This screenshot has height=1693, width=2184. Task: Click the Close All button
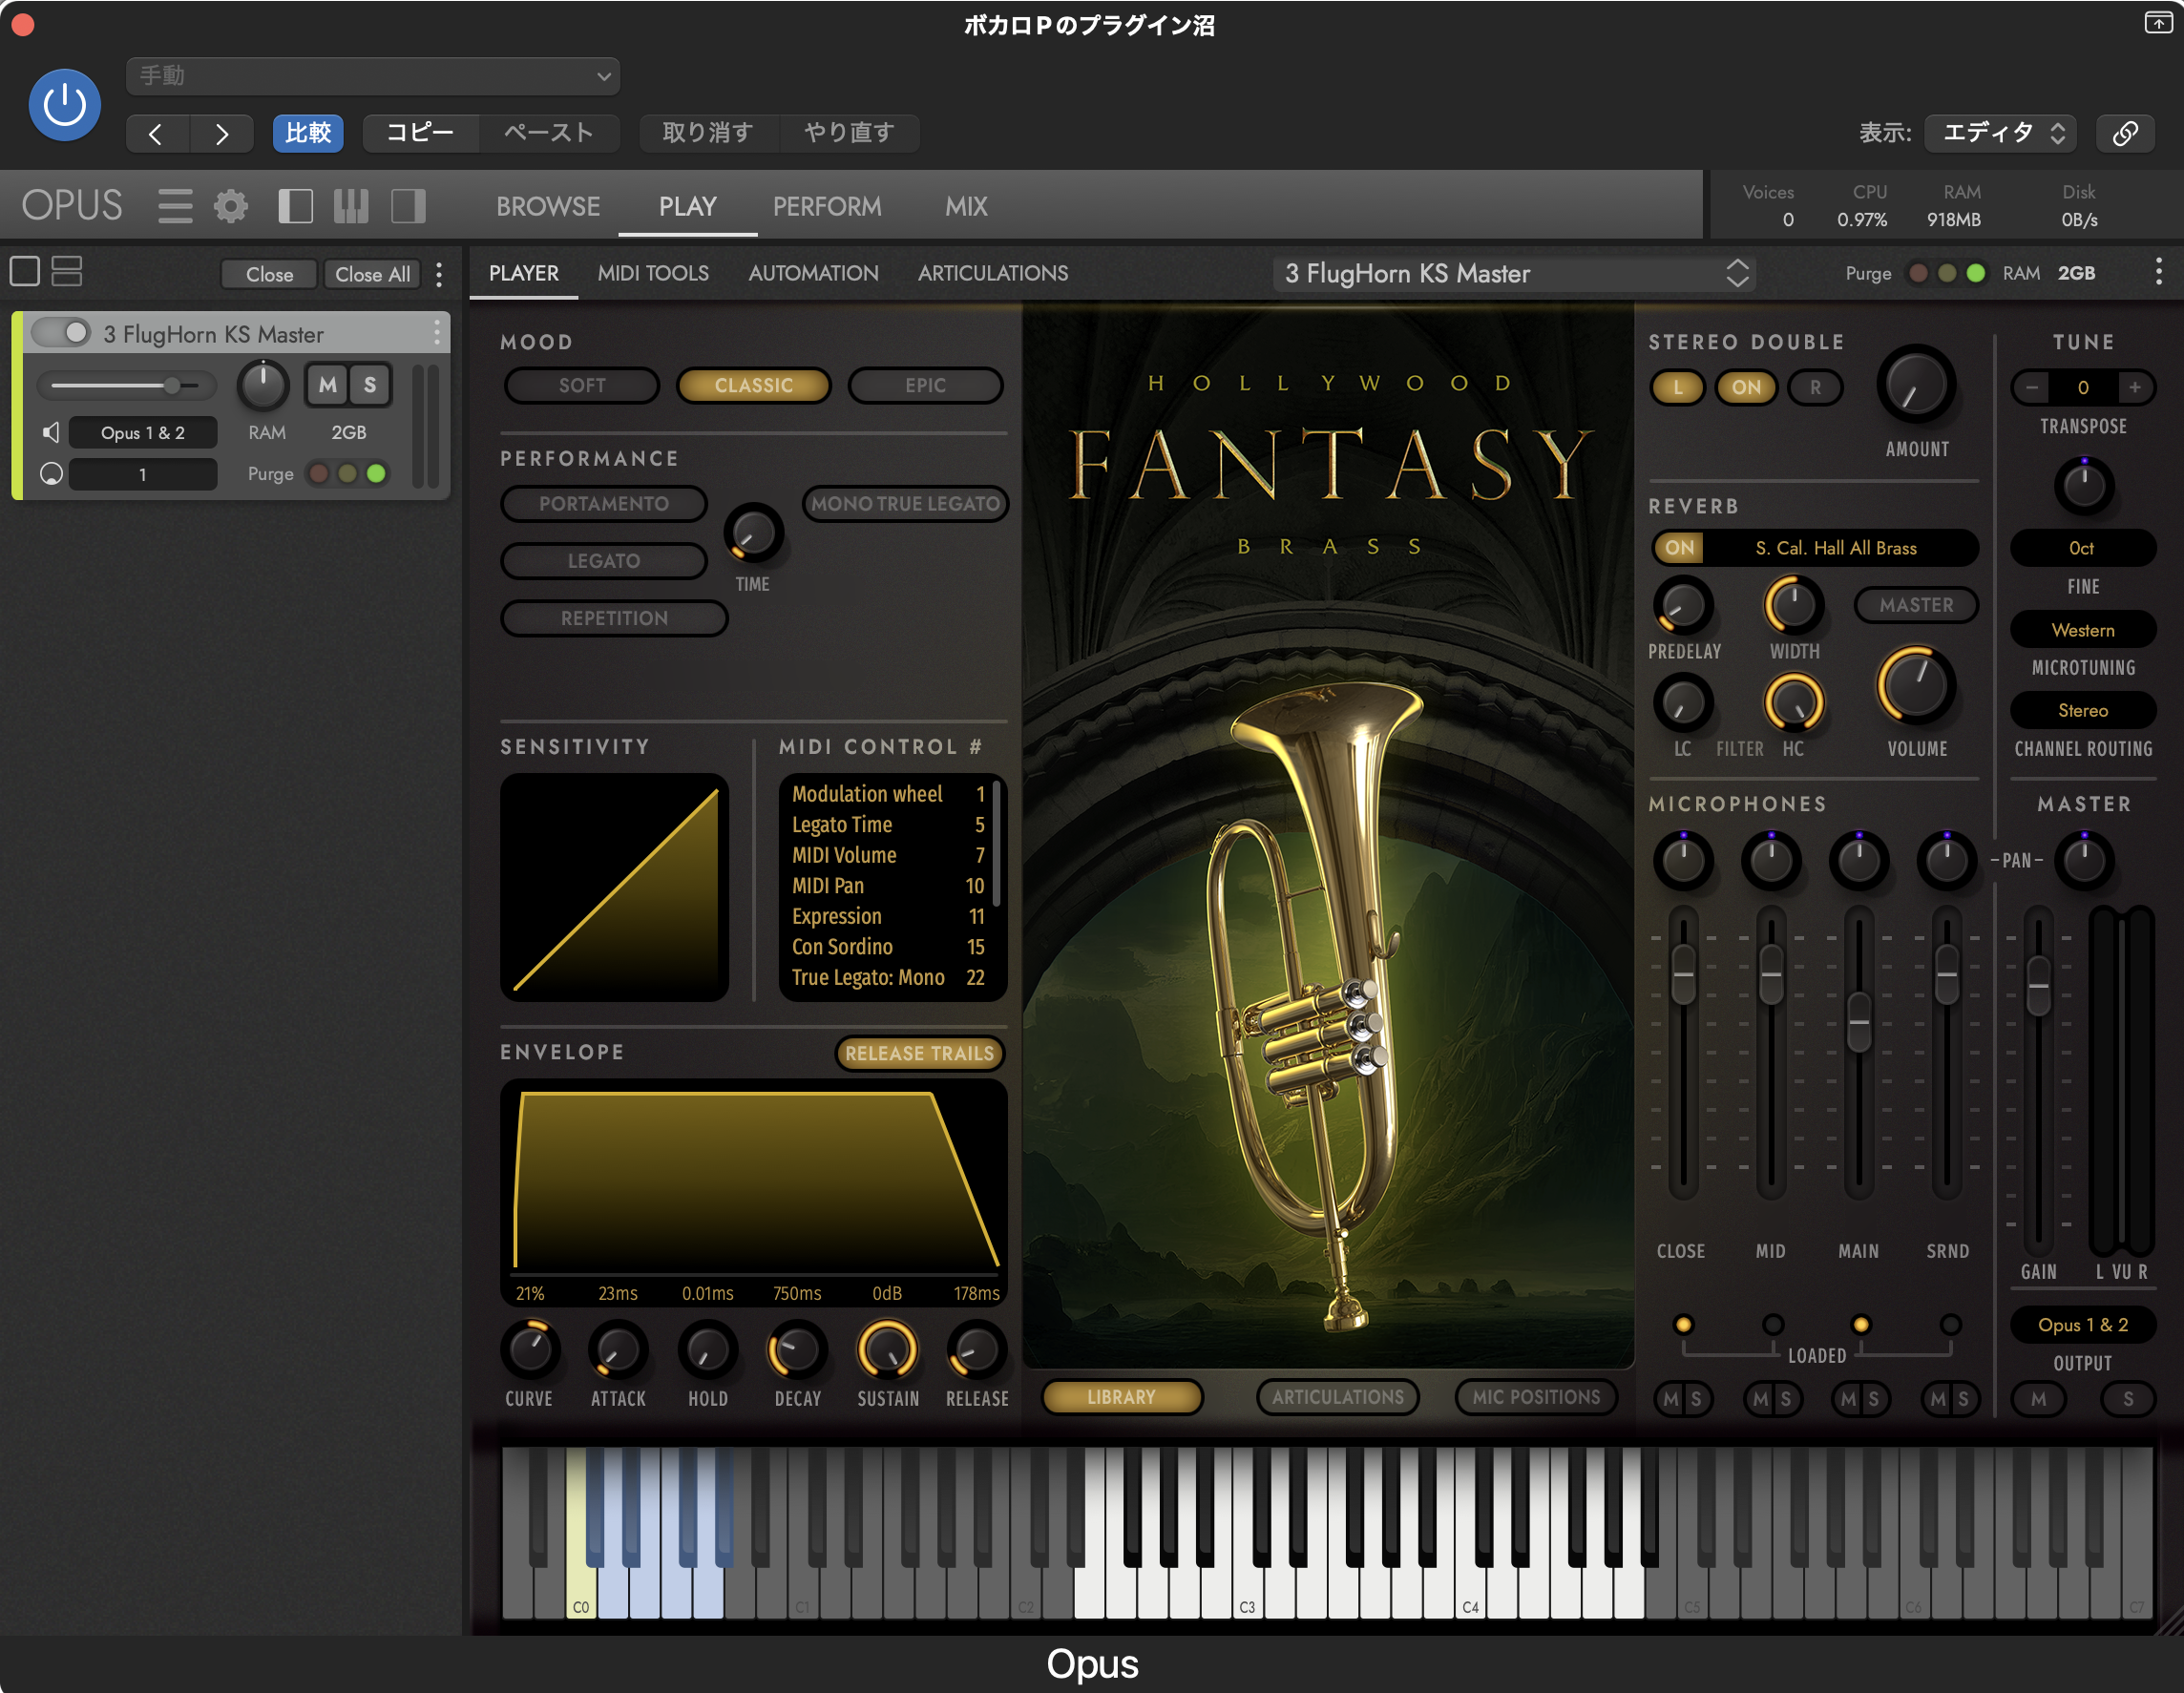(372, 274)
